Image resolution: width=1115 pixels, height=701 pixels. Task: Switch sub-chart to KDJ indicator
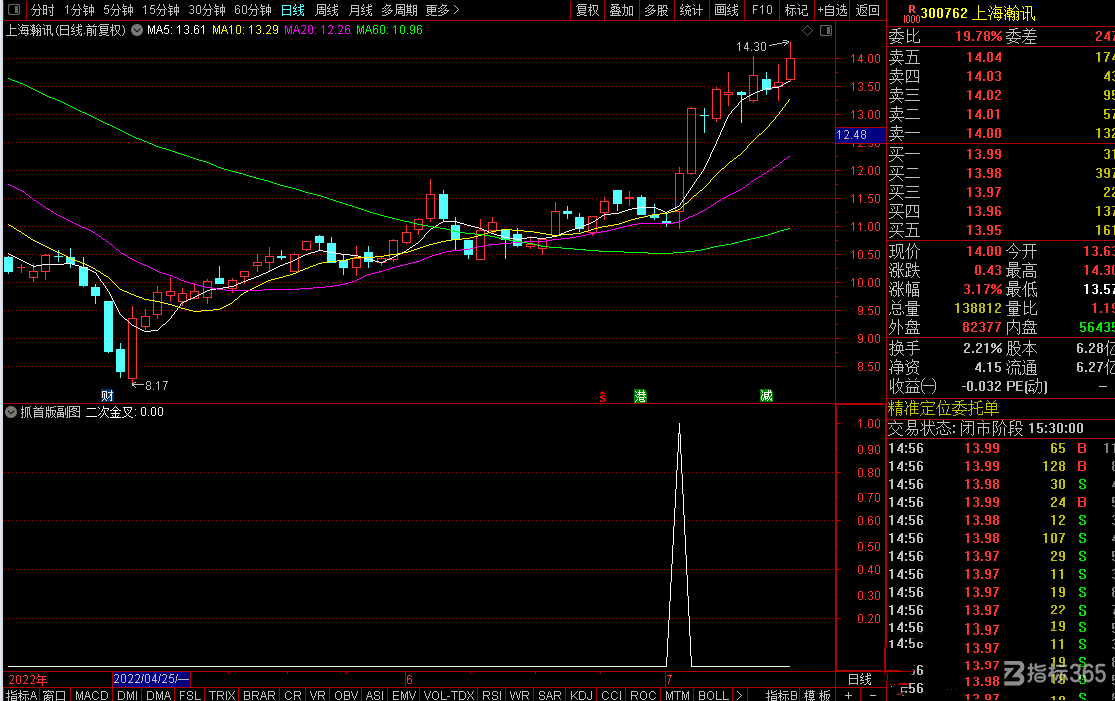[581, 695]
